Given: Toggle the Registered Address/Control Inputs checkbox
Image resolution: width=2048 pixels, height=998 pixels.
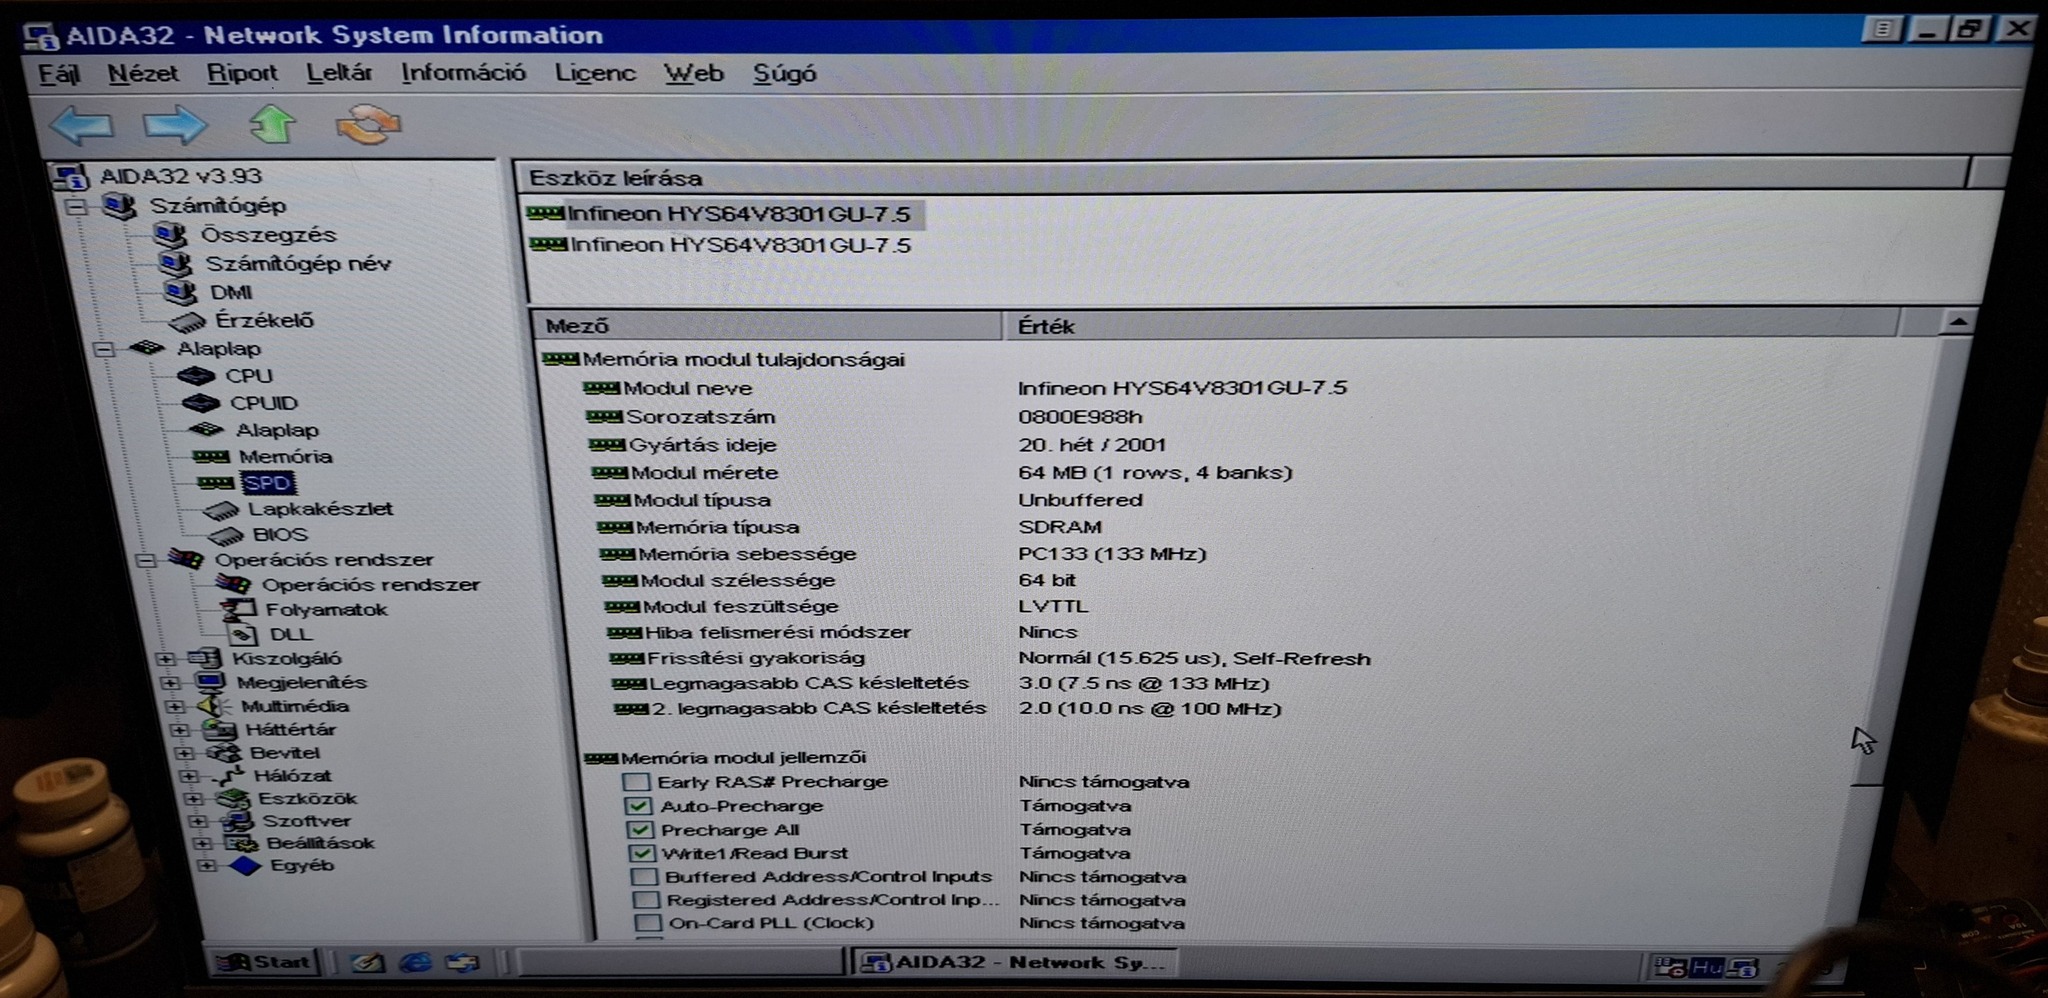Looking at the screenshot, I should pos(647,900).
